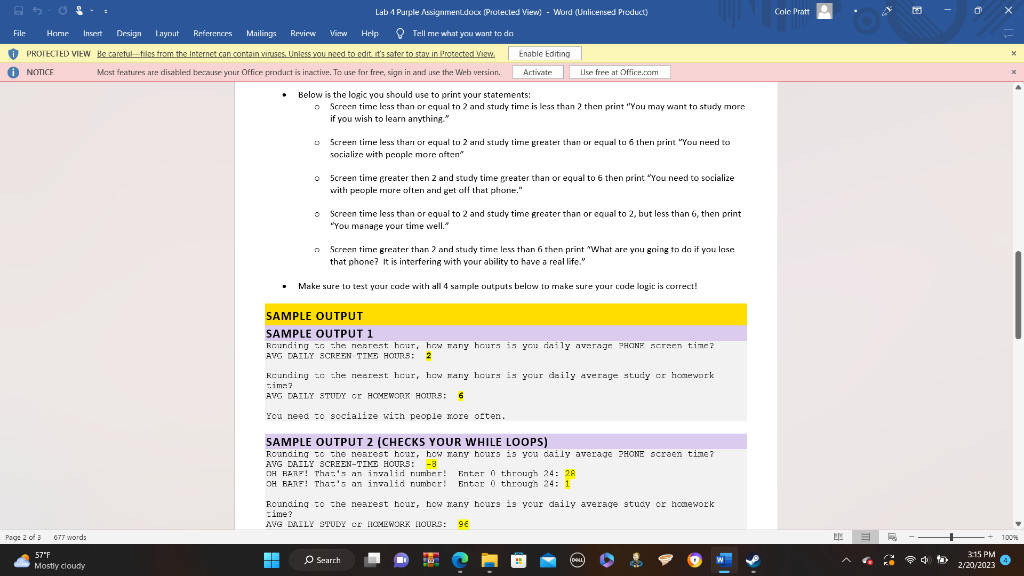
Task: Dismiss the Protected View message bar
Action: [x=1014, y=54]
